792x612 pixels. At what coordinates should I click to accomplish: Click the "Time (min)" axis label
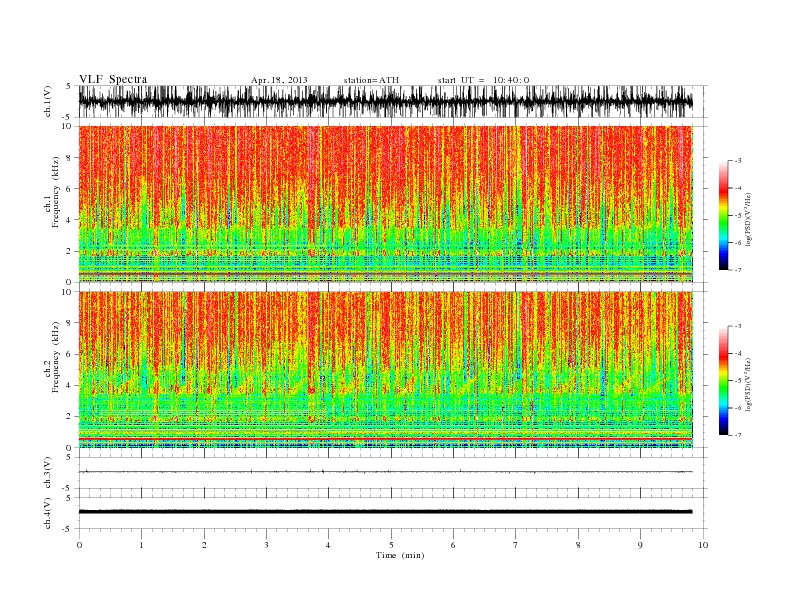tap(400, 555)
